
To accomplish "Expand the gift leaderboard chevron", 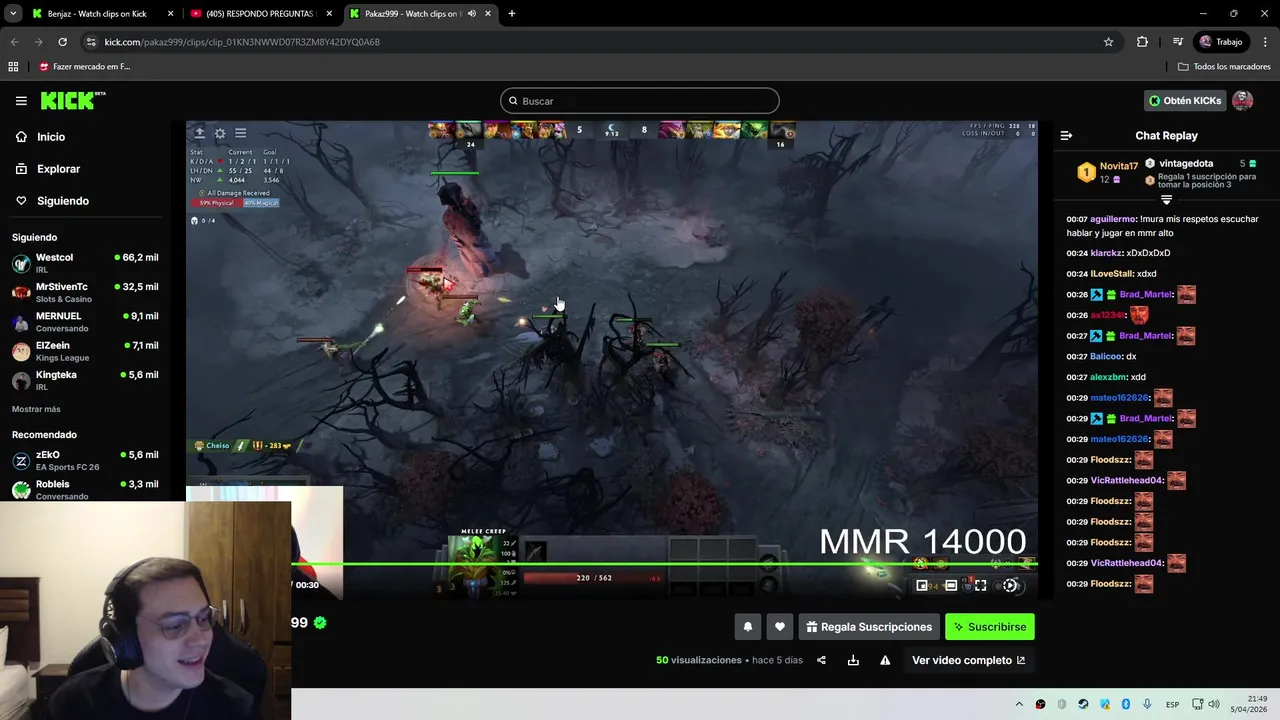I will (1166, 200).
